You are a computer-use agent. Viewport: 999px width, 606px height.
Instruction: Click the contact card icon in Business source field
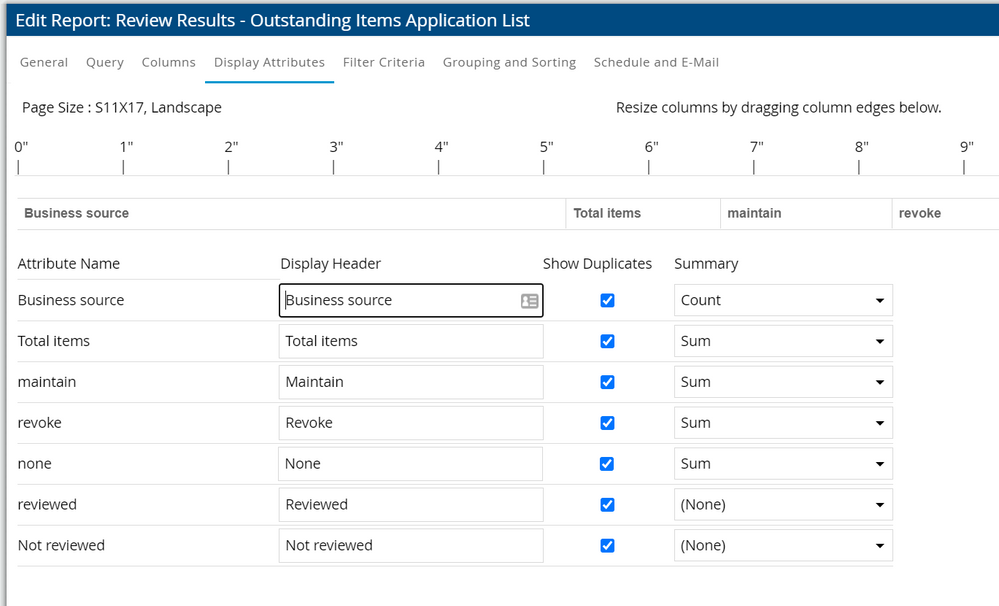[x=529, y=301]
